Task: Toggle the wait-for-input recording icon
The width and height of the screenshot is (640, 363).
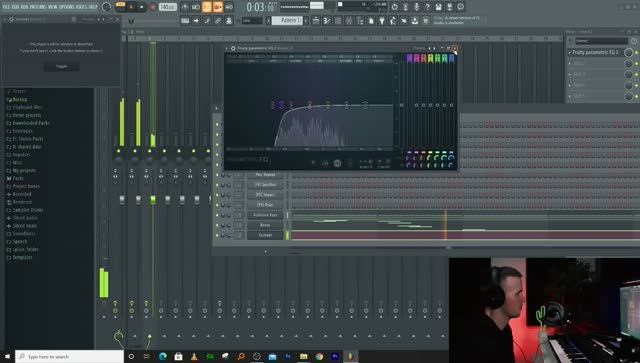Action: pos(196,7)
